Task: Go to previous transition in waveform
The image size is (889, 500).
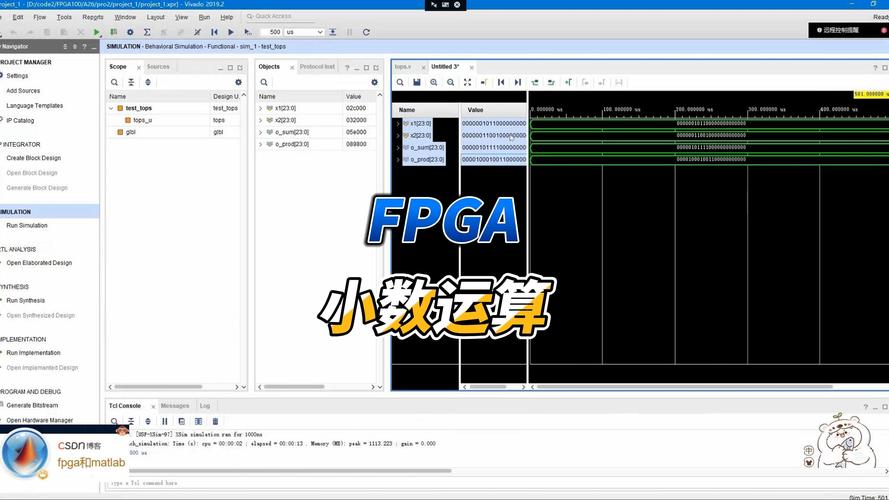Action: (x=535, y=82)
